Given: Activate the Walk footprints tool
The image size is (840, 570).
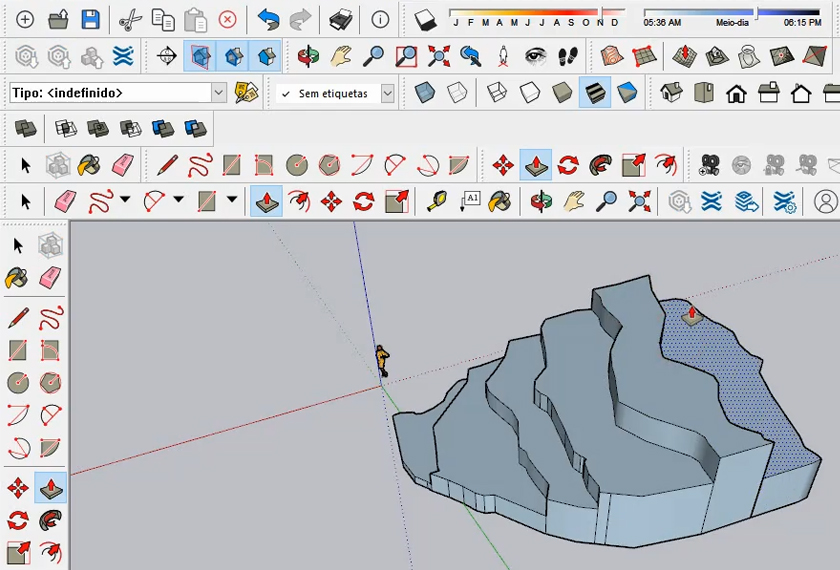Looking at the screenshot, I should pos(568,56).
